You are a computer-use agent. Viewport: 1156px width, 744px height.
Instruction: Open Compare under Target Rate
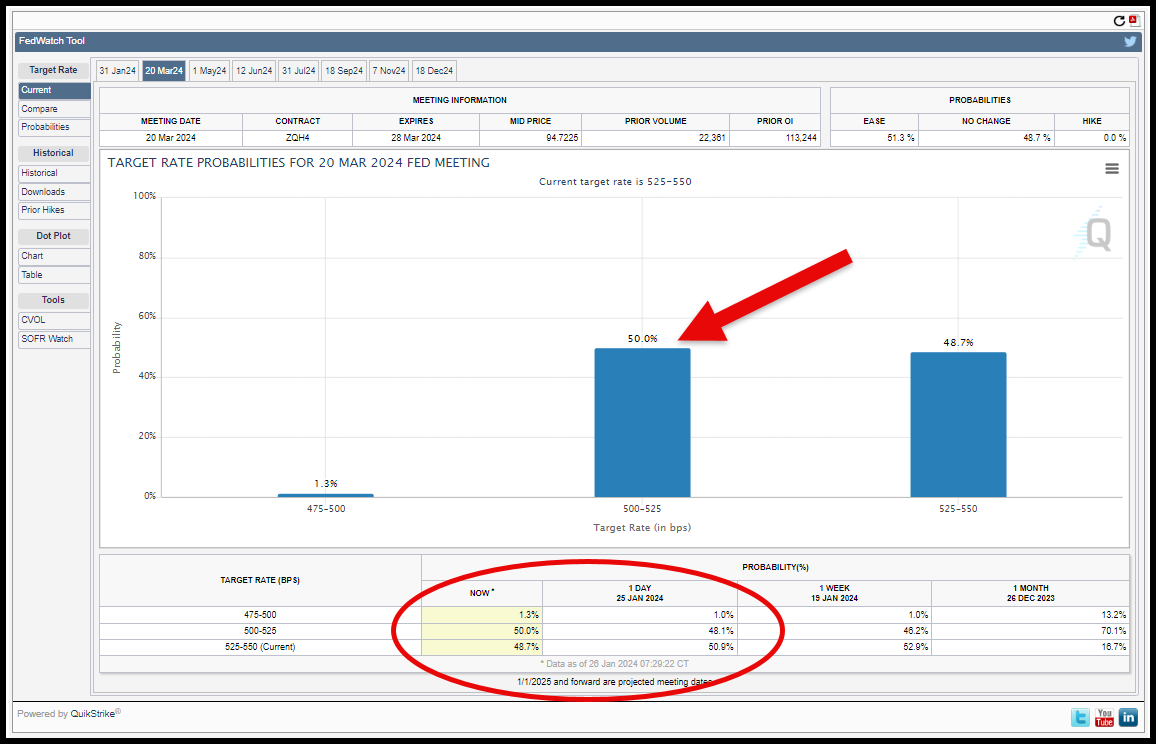click(x=55, y=109)
